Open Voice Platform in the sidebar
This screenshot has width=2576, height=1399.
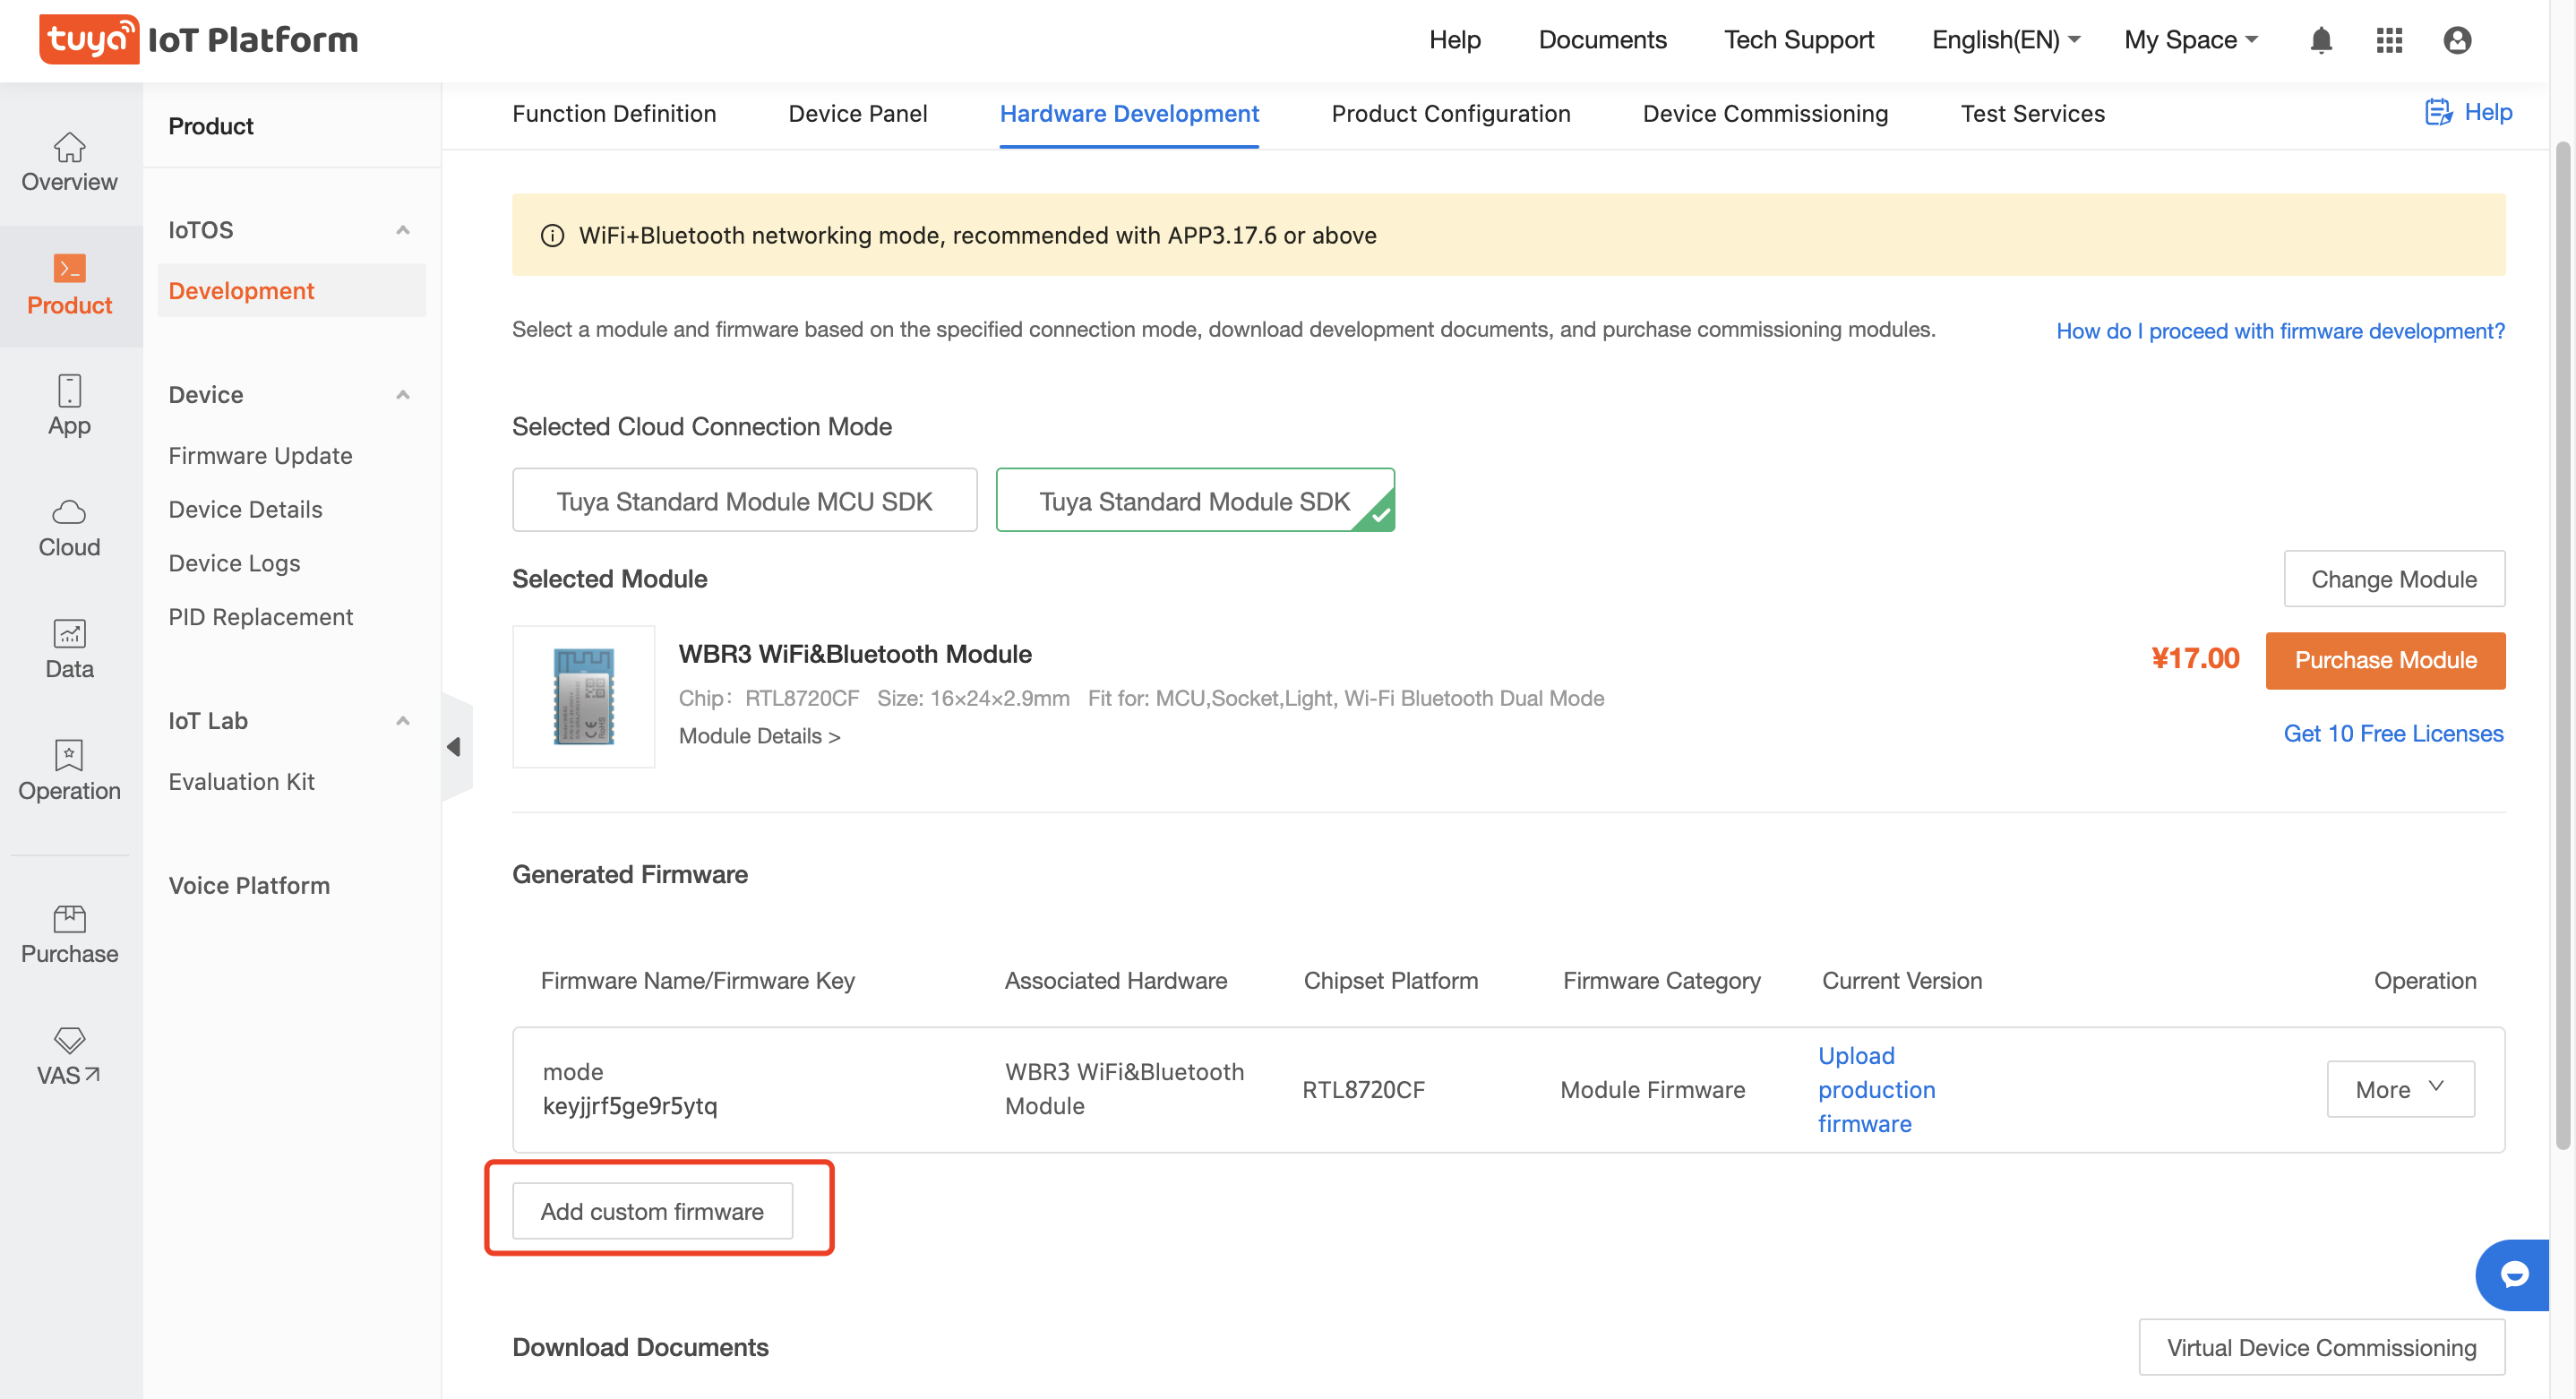tap(249, 886)
